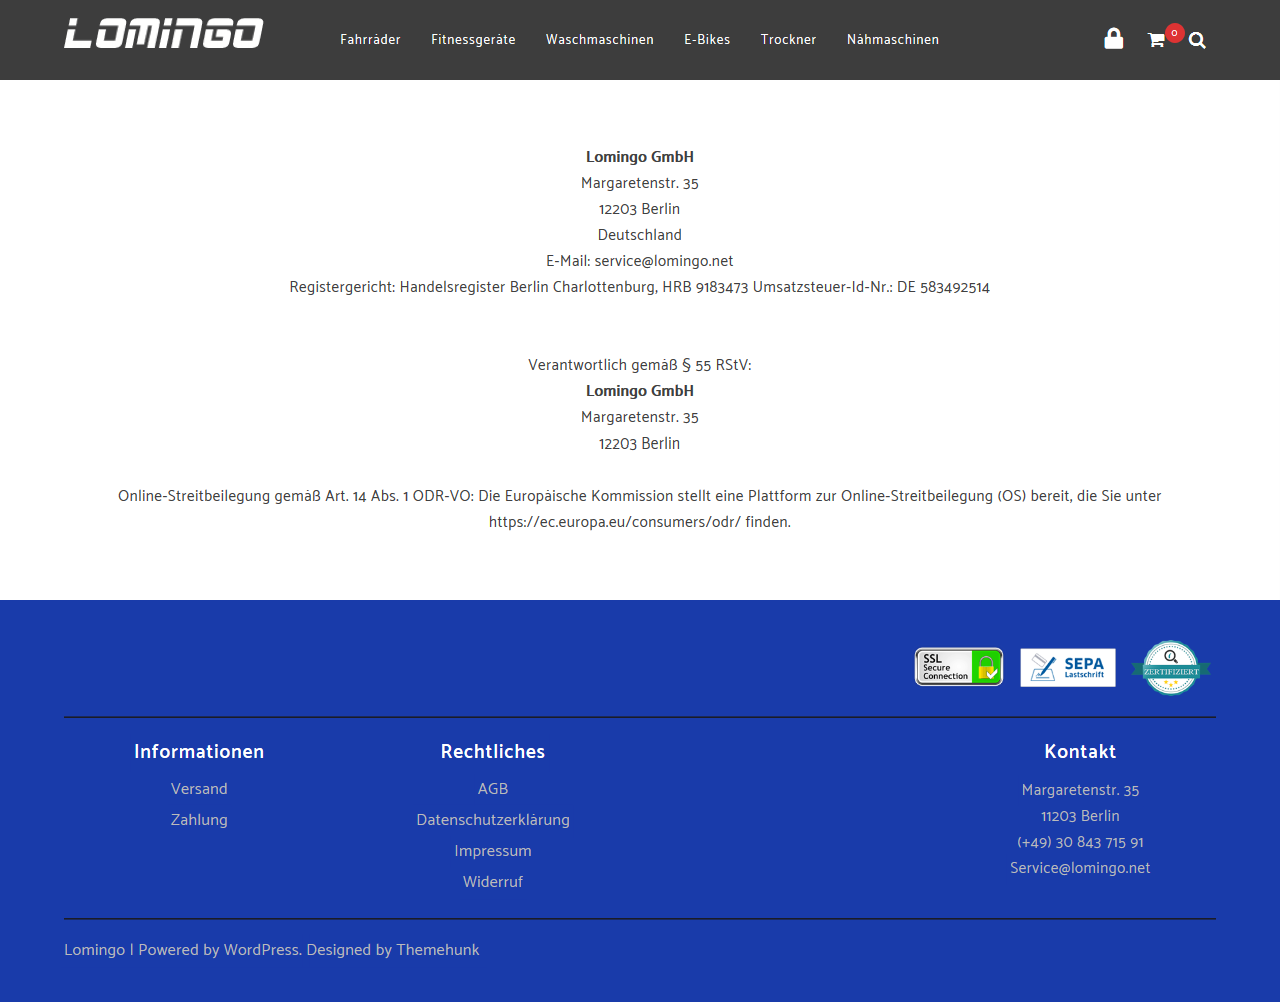Go to E-Bikes category
The image size is (1280, 1002).
pyautogui.click(x=707, y=40)
